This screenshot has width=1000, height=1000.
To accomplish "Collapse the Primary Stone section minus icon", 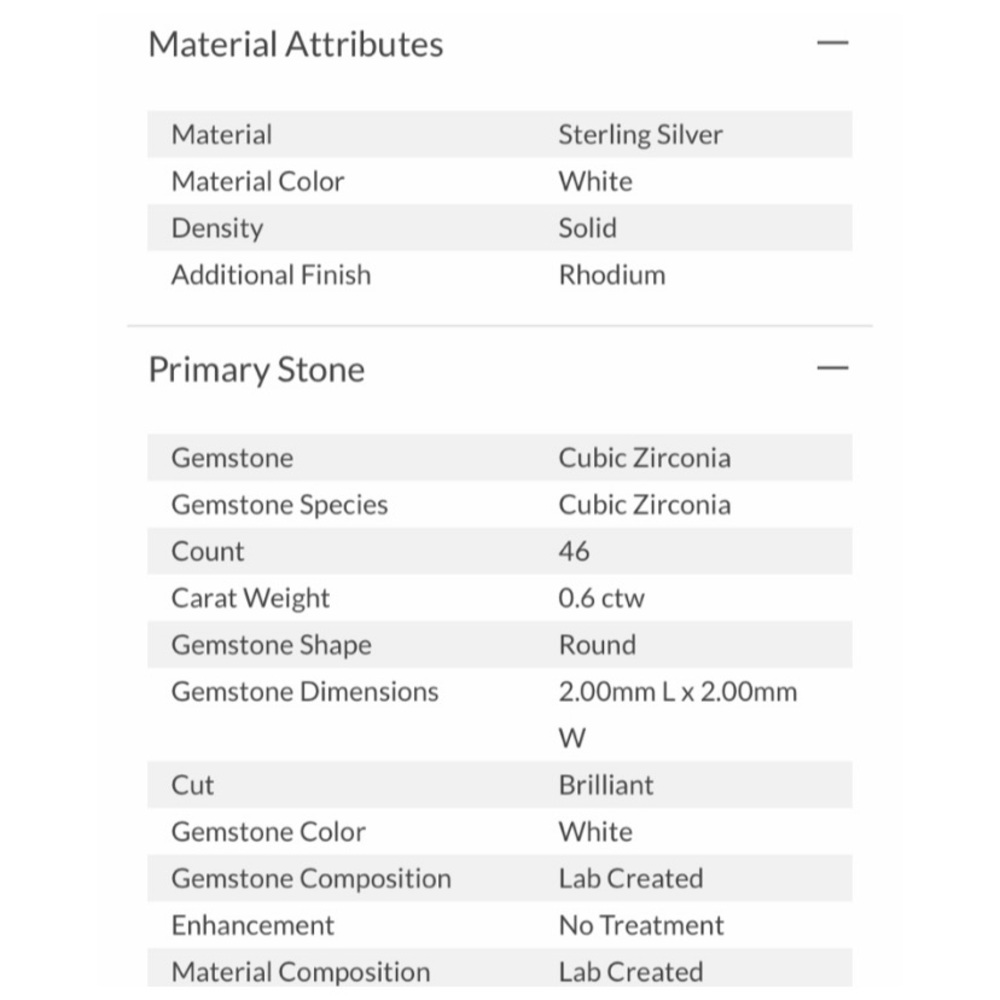I will tap(832, 368).
